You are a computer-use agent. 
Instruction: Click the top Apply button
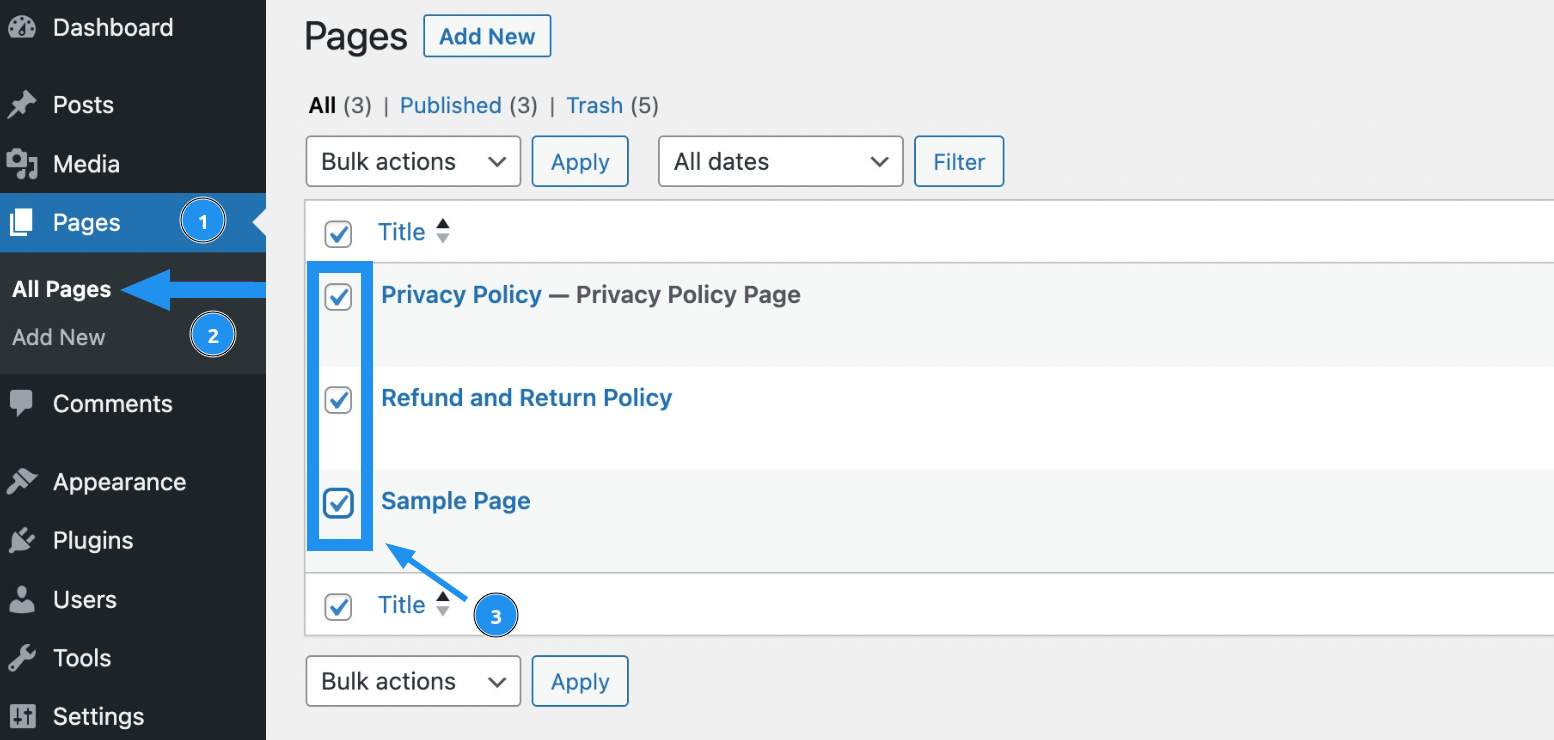(x=580, y=162)
